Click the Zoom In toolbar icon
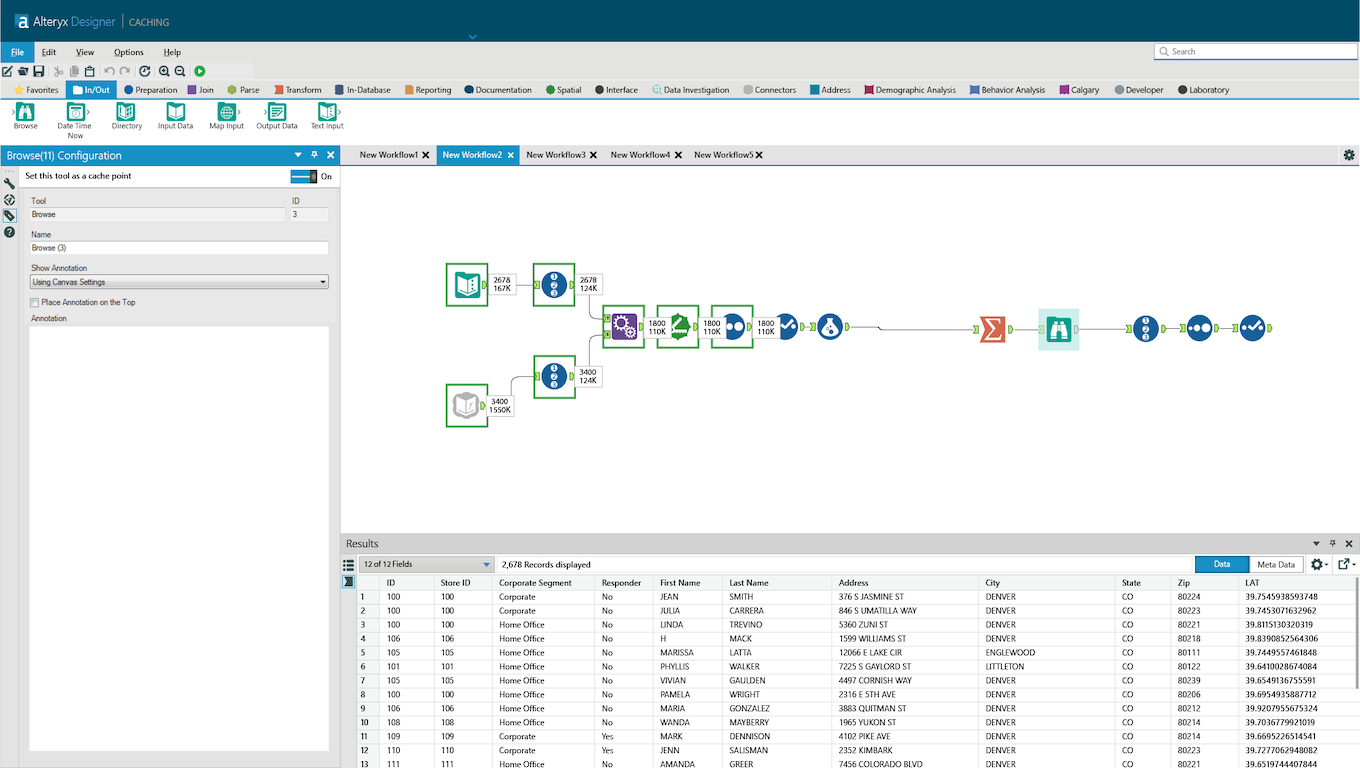The image size is (1360, 768). click(x=164, y=71)
